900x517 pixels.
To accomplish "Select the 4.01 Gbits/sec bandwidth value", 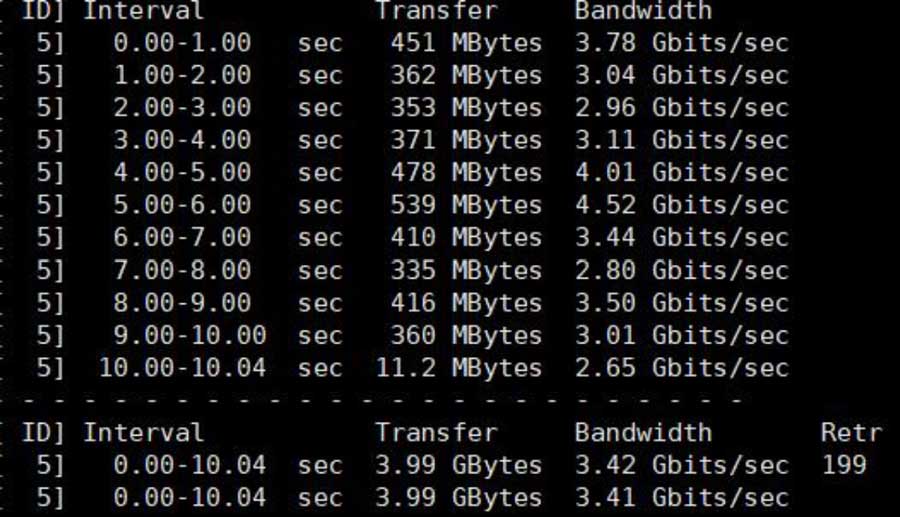I will (682, 173).
